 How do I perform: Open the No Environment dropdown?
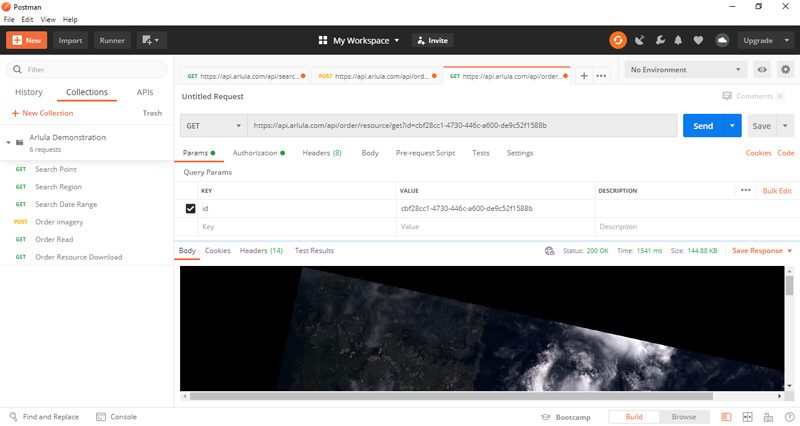(686, 69)
